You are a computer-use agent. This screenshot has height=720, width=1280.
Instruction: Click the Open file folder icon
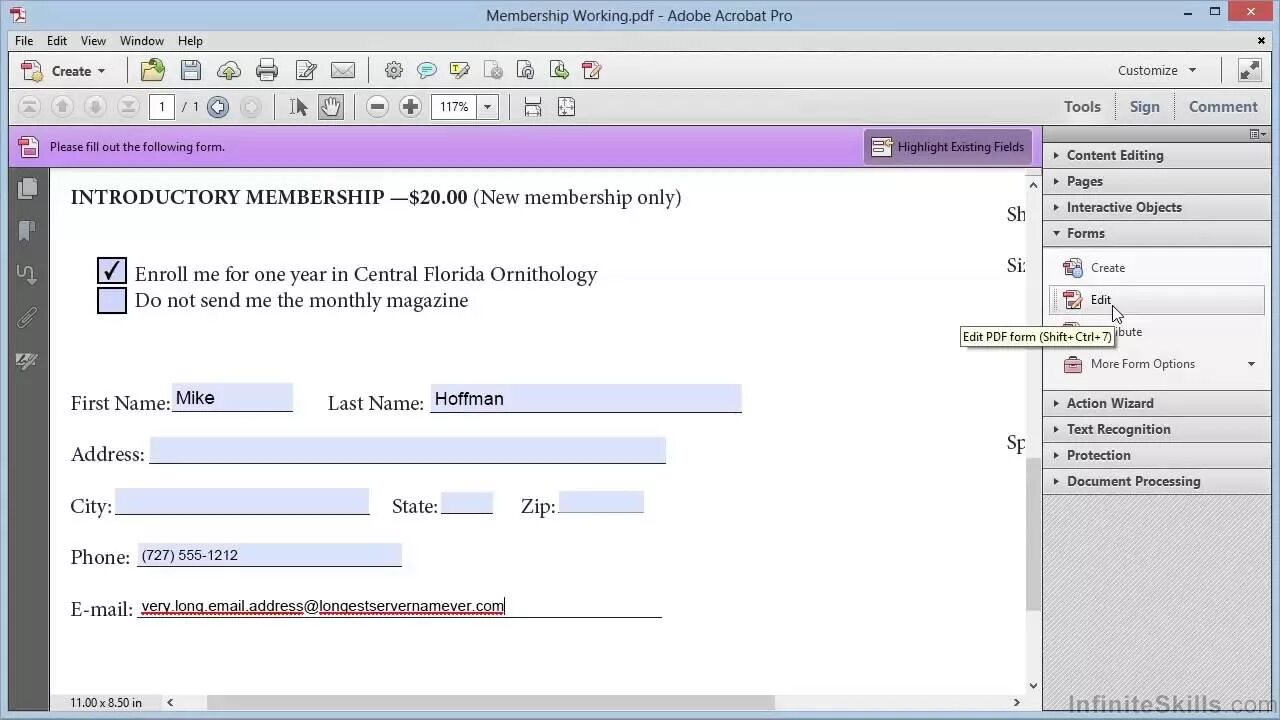pyautogui.click(x=153, y=70)
